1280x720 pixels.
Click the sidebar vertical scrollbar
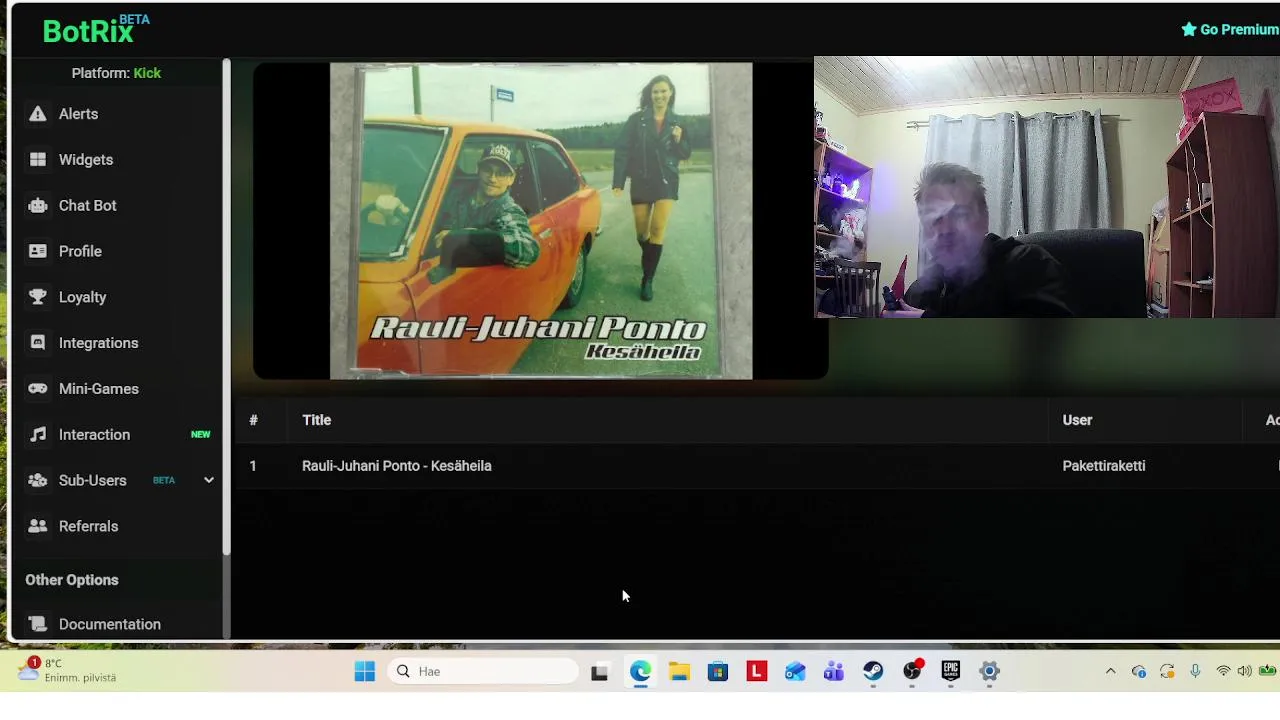pyautogui.click(x=227, y=306)
